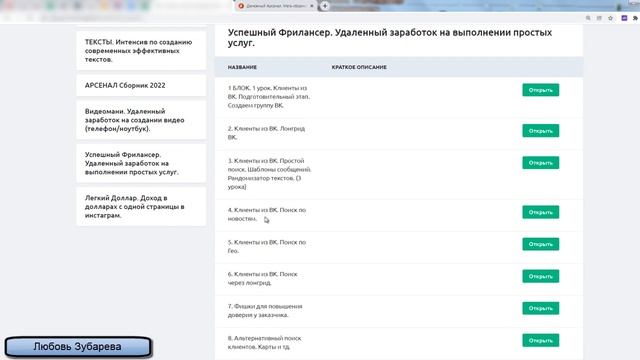Click lesson title 8. Альтернативный поиск клиентов
The image size is (640, 360).
(x=264, y=342)
